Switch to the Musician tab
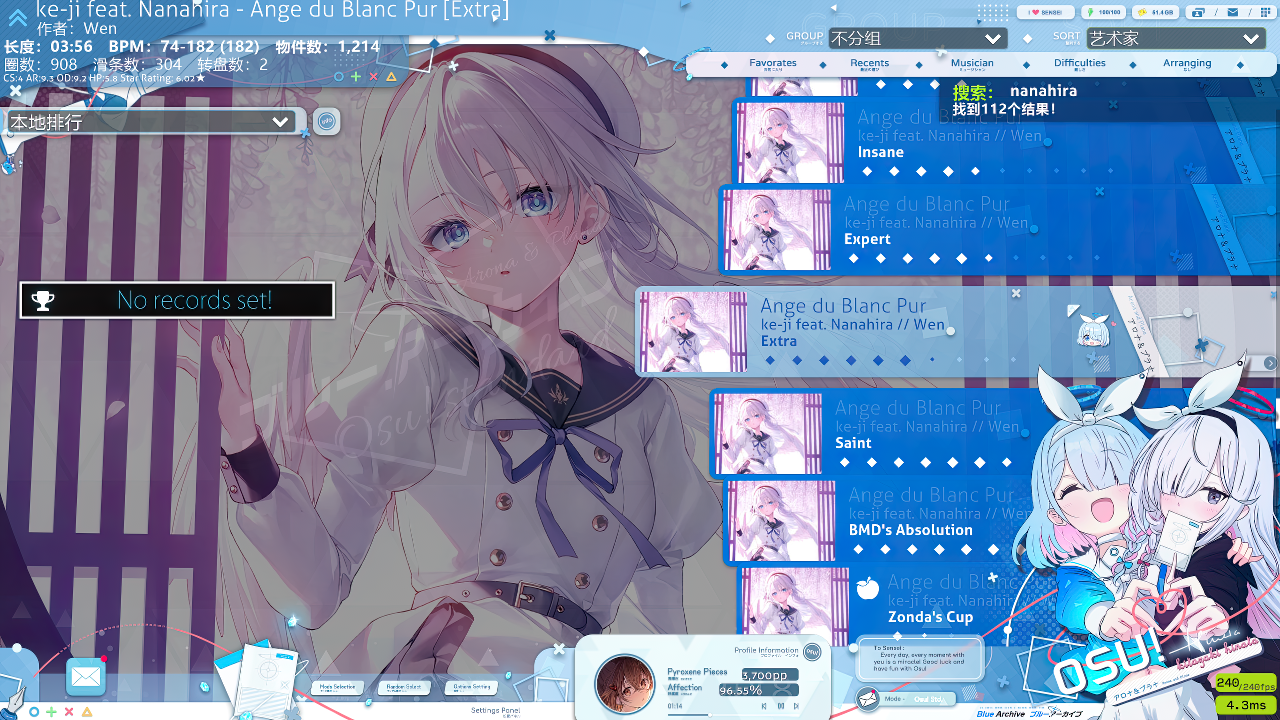The height and width of the screenshot is (720, 1280). tap(972, 64)
